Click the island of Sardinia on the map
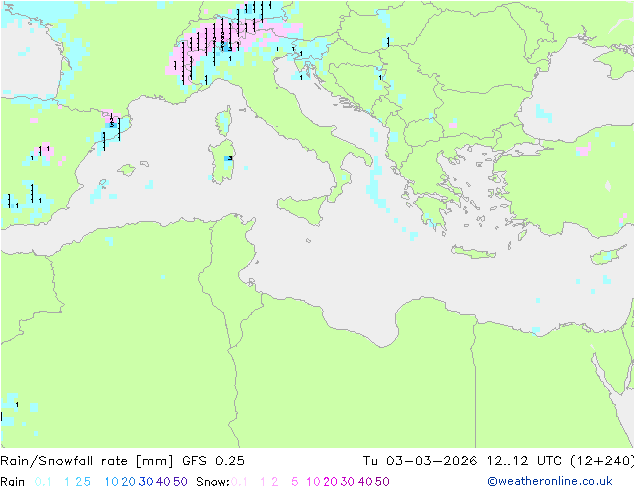This screenshot has width=634, height=490. coord(222,163)
